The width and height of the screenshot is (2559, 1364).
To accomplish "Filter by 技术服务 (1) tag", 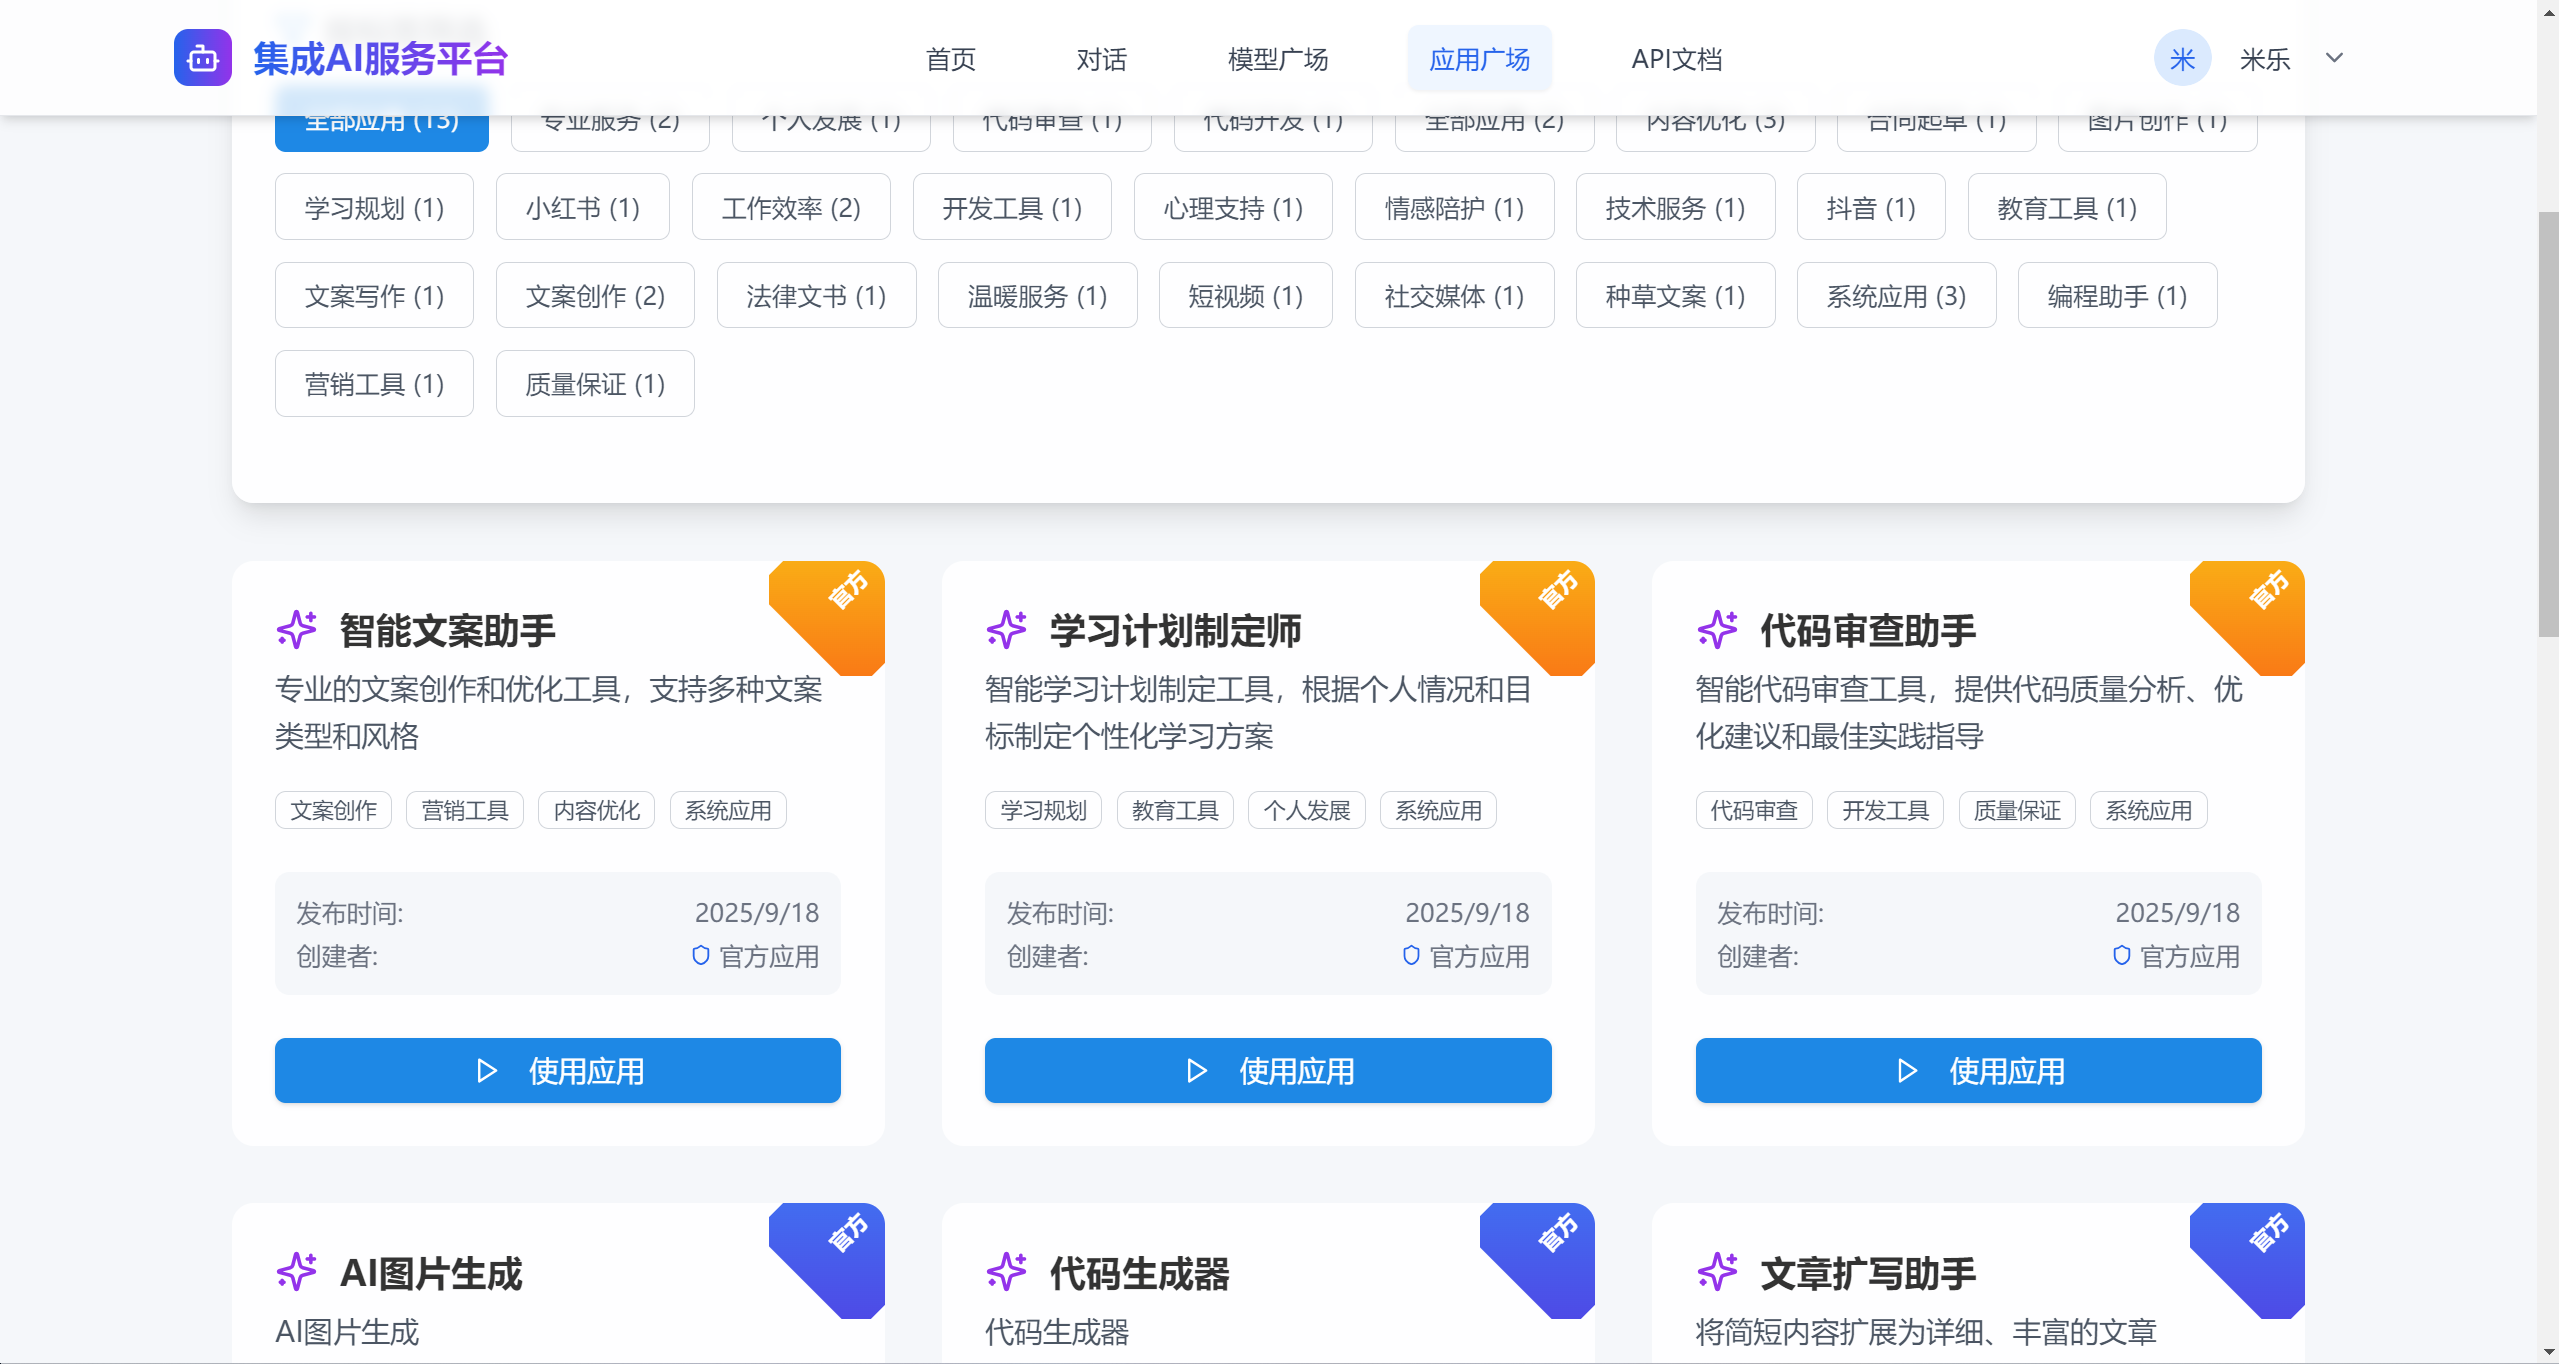I will [x=1675, y=207].
